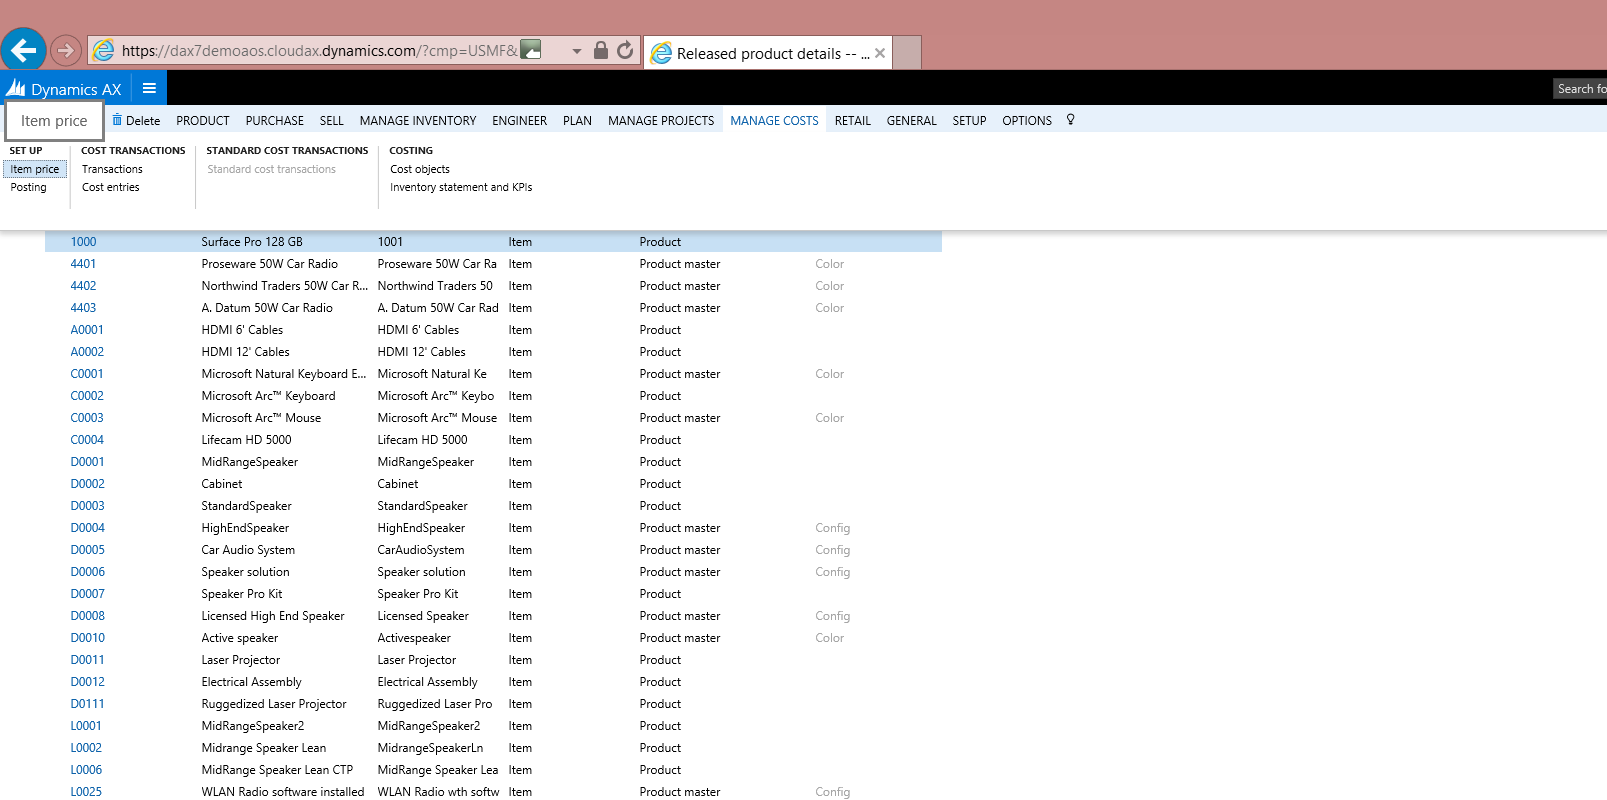Click the browser back arrow button
The width and height of the screenshot is (1607, 800).
coord(24,49)
